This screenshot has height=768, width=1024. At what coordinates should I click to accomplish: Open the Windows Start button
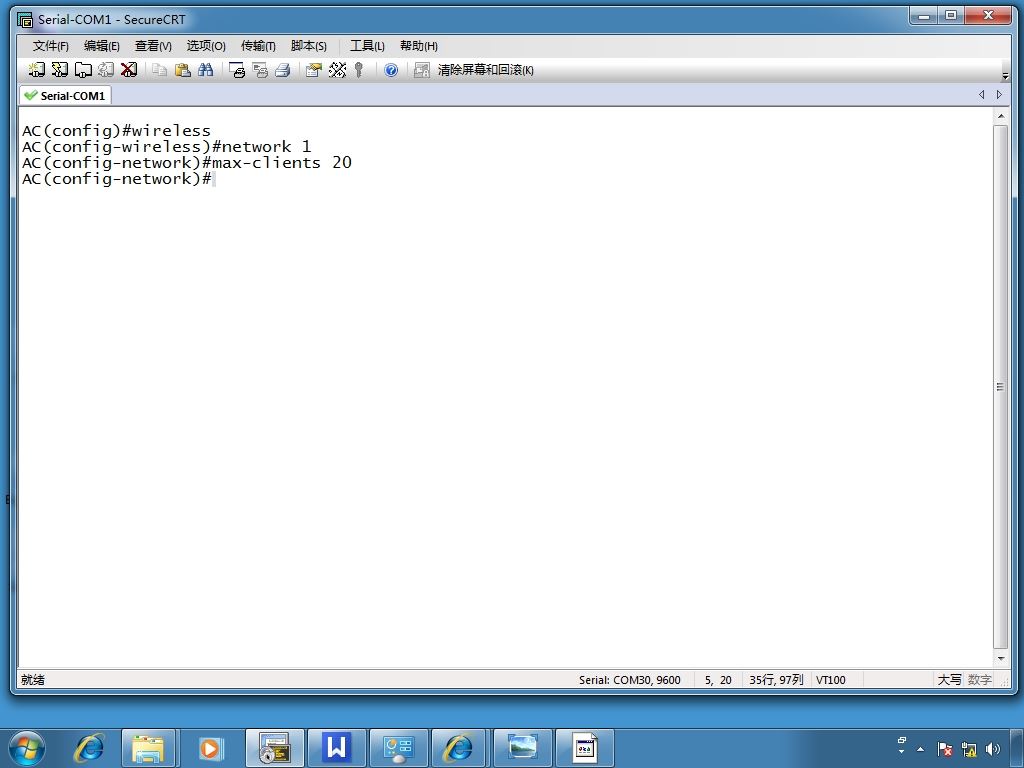click(x=27, y=748)
